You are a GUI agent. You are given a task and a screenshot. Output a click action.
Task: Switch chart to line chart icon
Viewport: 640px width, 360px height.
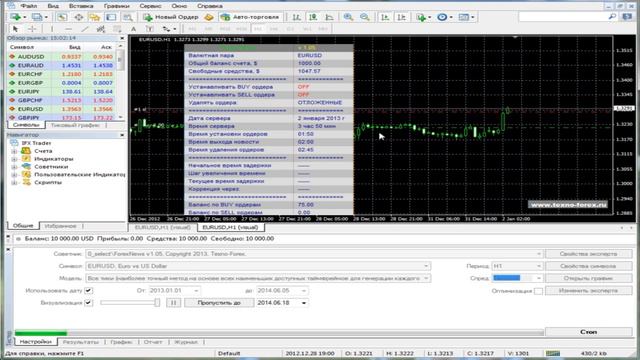(329, 17)
